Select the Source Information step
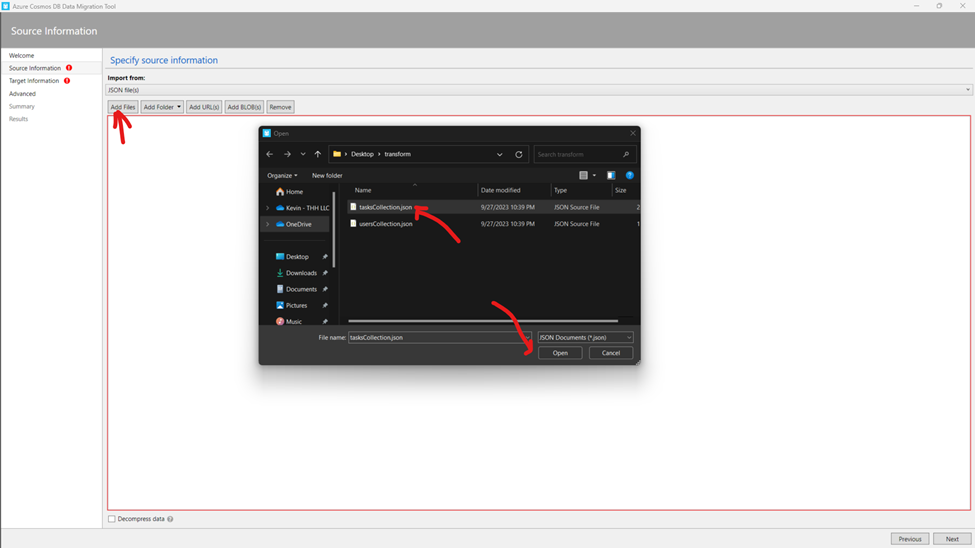The width and height of the screenshot is (975, 548). 35,68
